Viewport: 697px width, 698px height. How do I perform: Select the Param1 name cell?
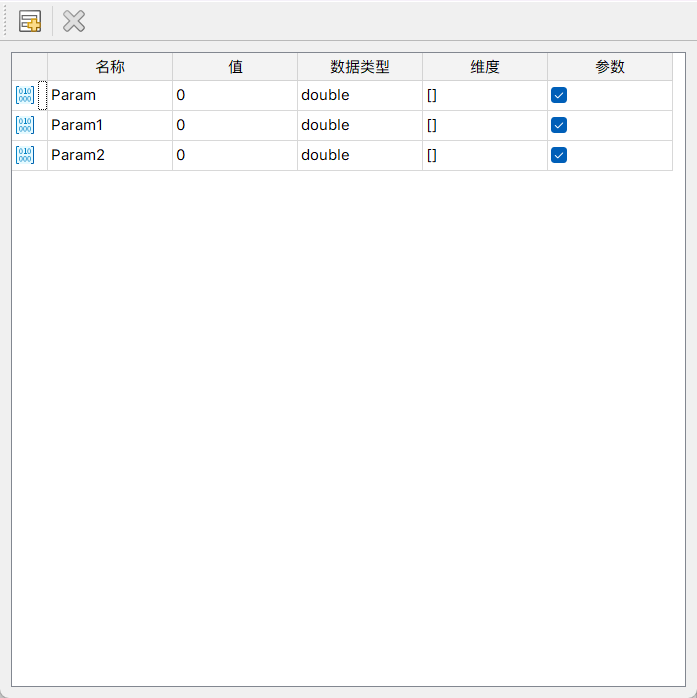[109, 125]
